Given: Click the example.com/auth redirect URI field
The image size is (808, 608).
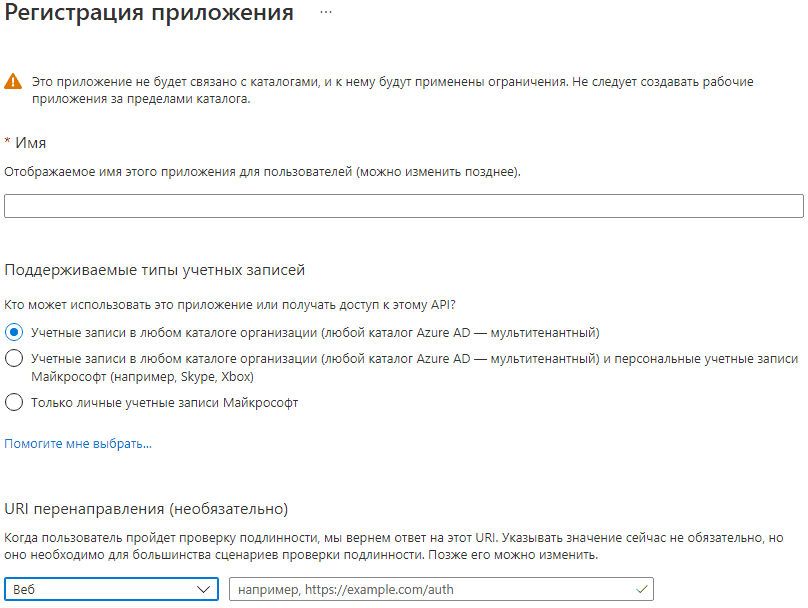Looking at the screenshot, I should point(430,589).
